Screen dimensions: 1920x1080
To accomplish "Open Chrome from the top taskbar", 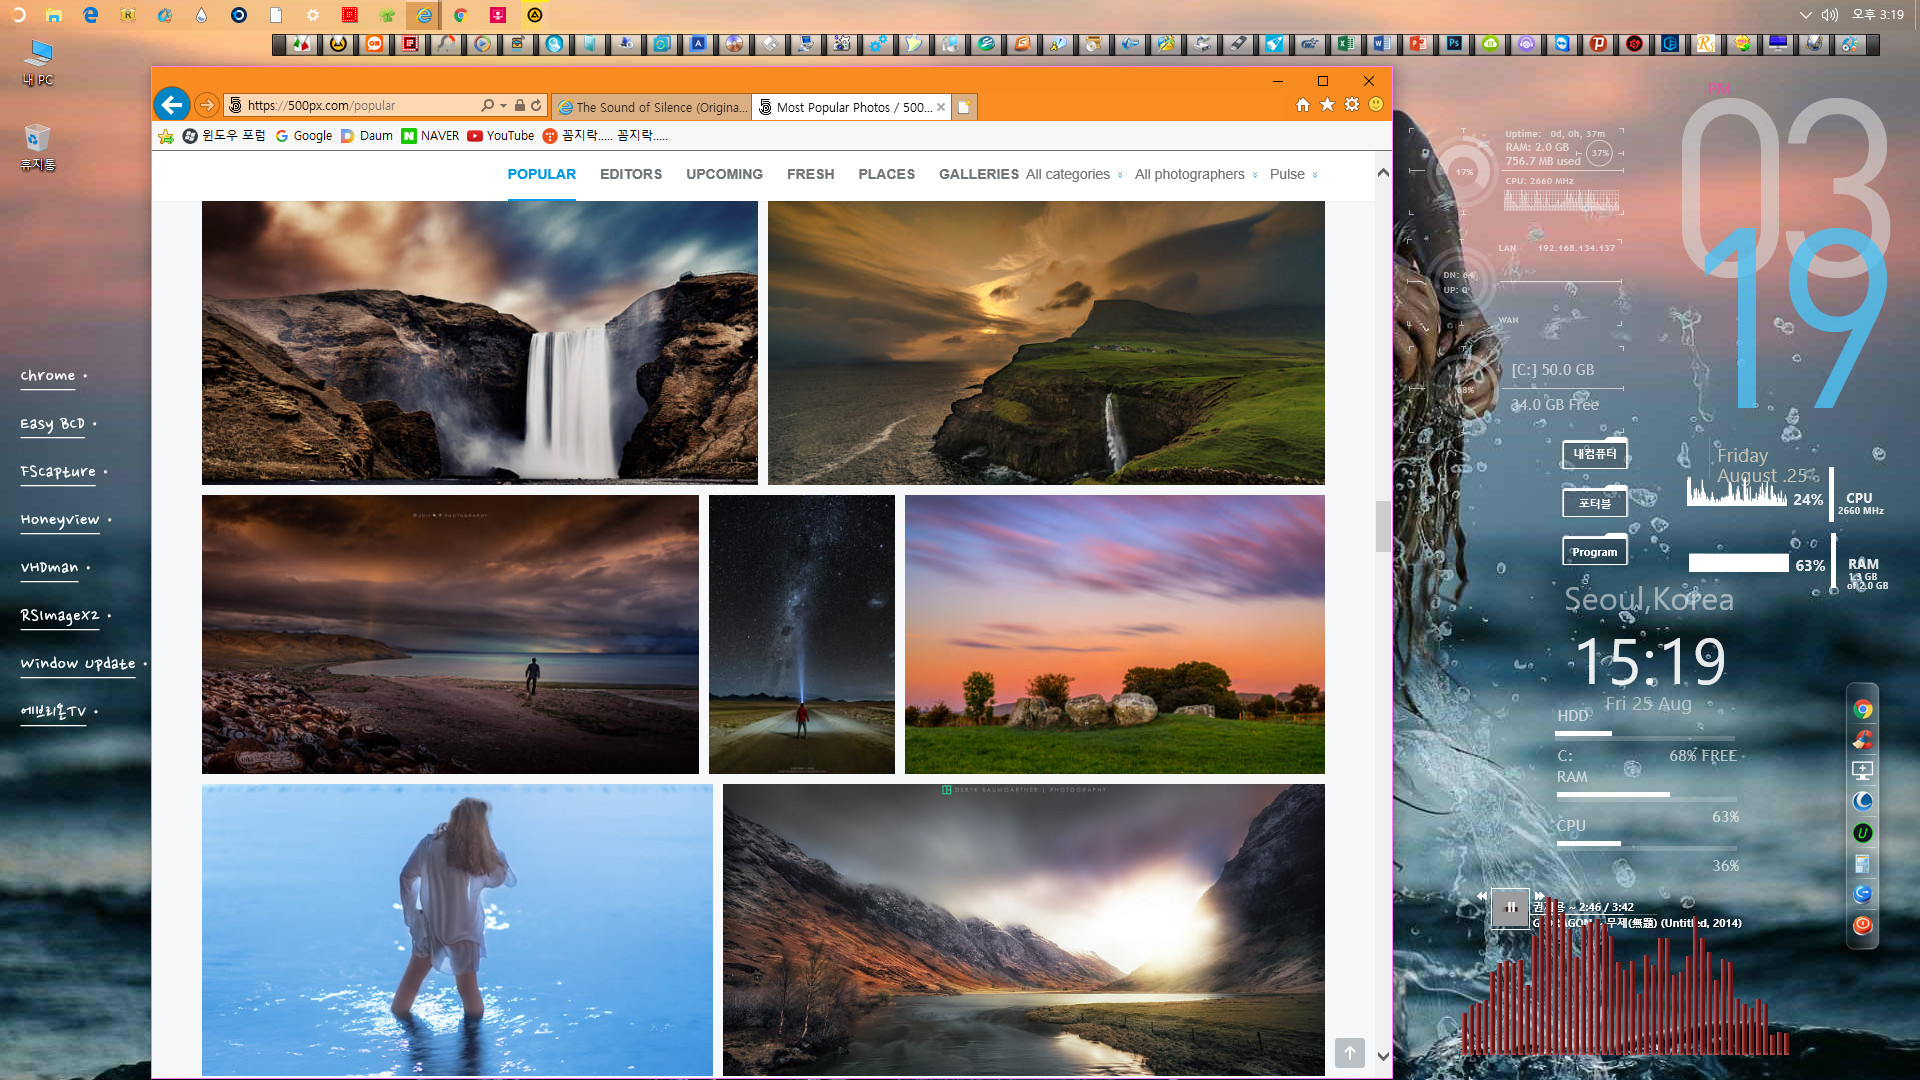I will pos(461,15).
